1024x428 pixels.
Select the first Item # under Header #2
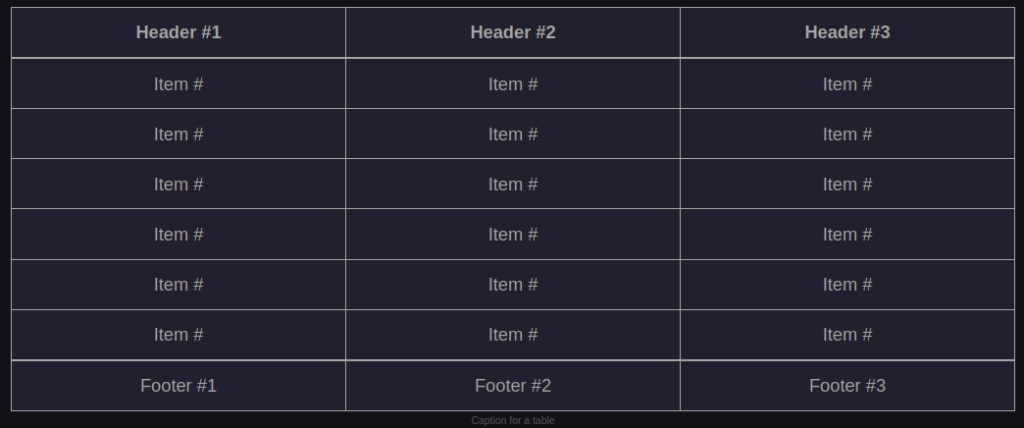pyautogui.click(x=512, y=84)
